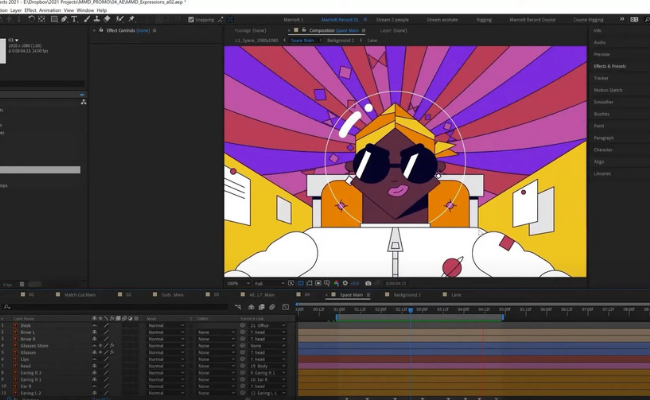
Task: Open the viewer resolution Full dropdown
Action: [269, 284]
